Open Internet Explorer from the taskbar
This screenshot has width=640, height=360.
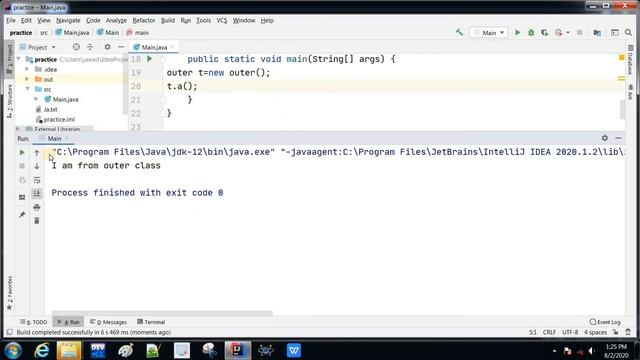pyautogui.click(x=42, y=350)
